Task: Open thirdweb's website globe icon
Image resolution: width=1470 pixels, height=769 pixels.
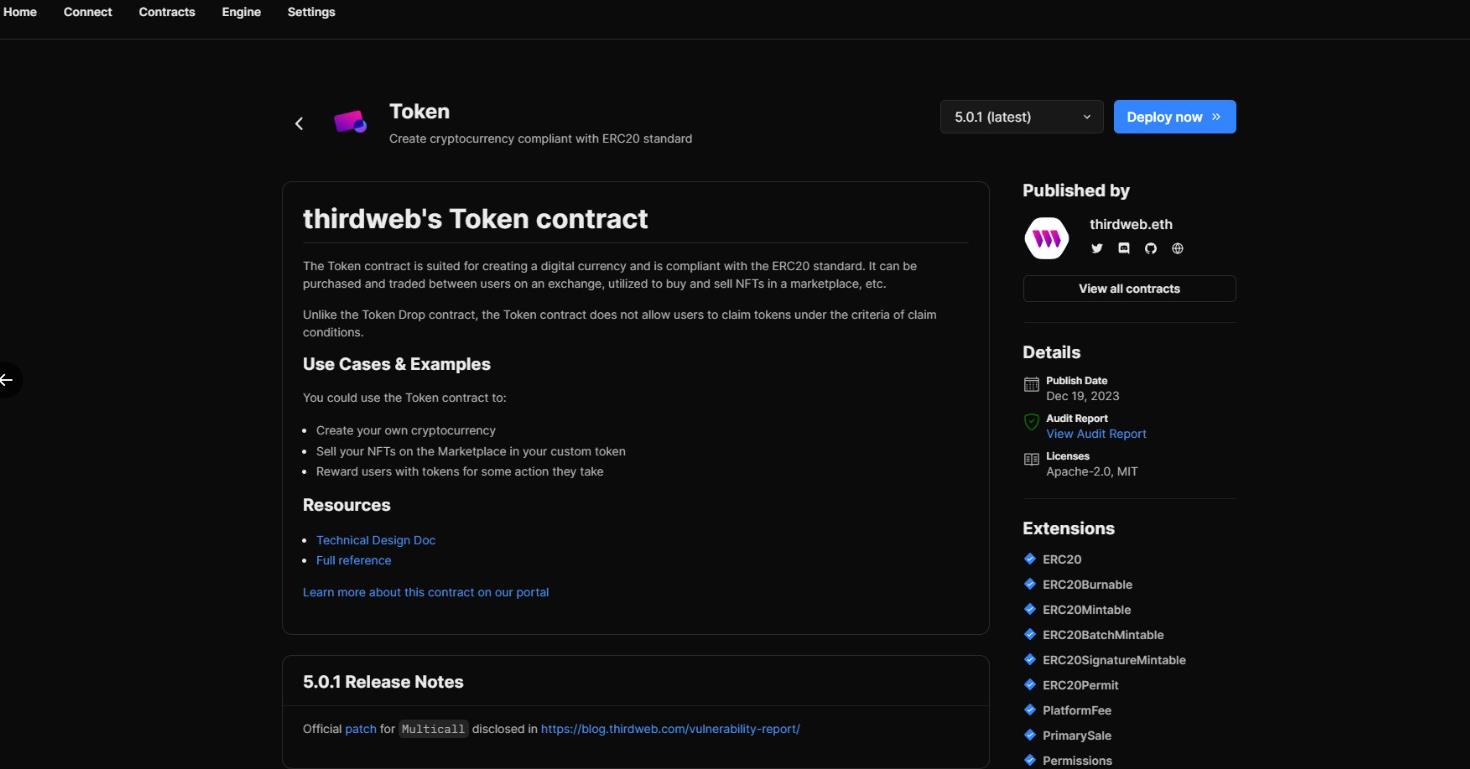Action: click(1177, 248)
